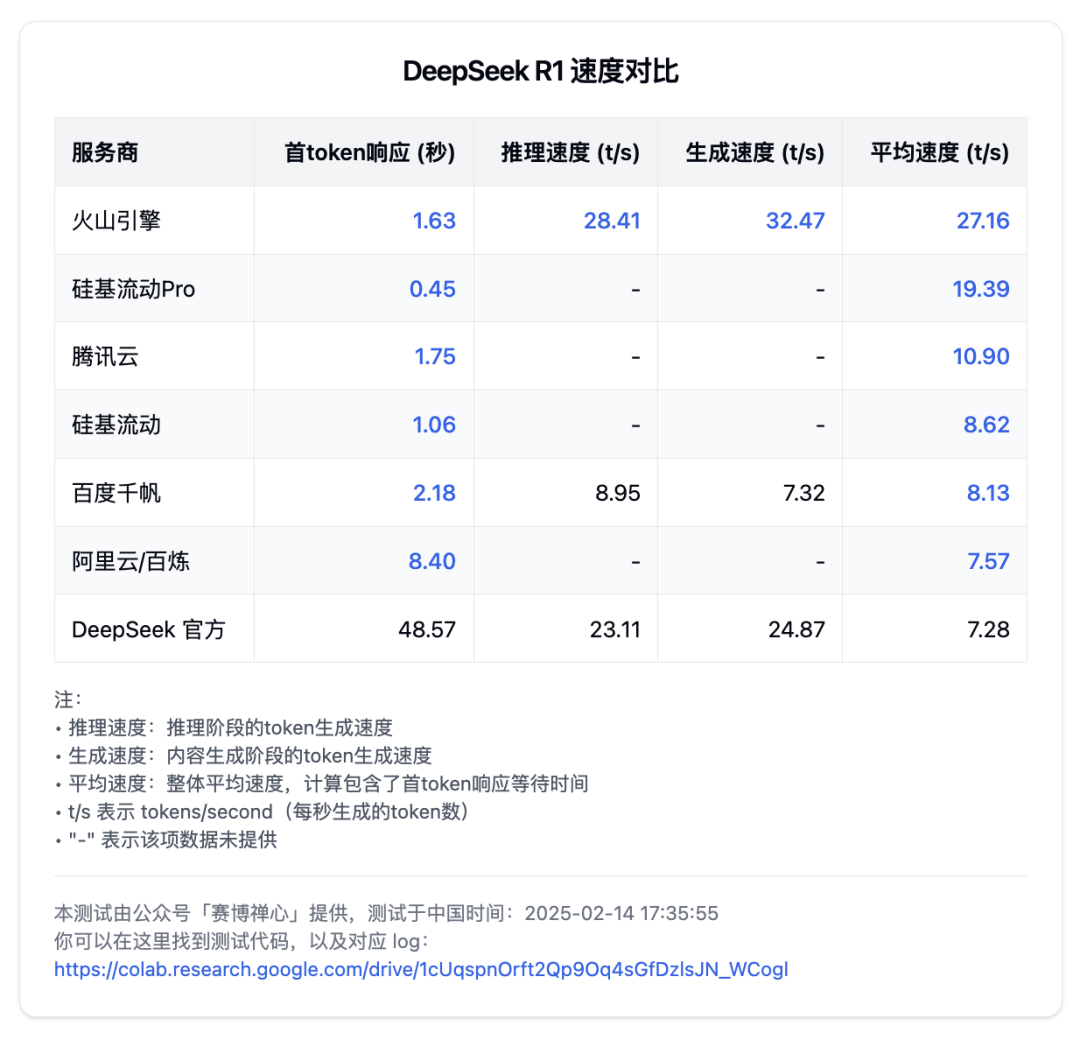1080x1040 pixels.
Task: Click the value "8.40" for 阿里云/百炼
Action: click(432, 561)
